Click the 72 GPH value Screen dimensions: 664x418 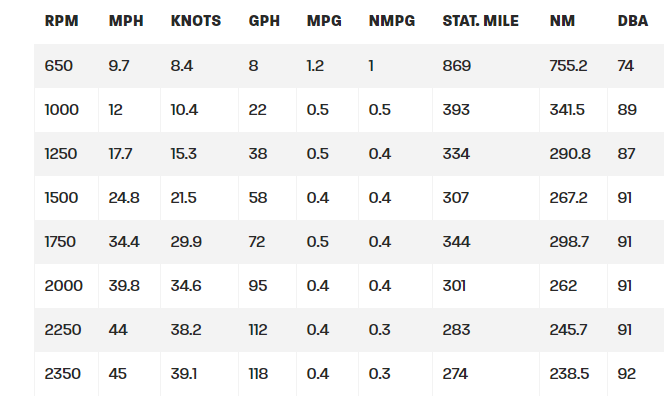pos(257,242)
